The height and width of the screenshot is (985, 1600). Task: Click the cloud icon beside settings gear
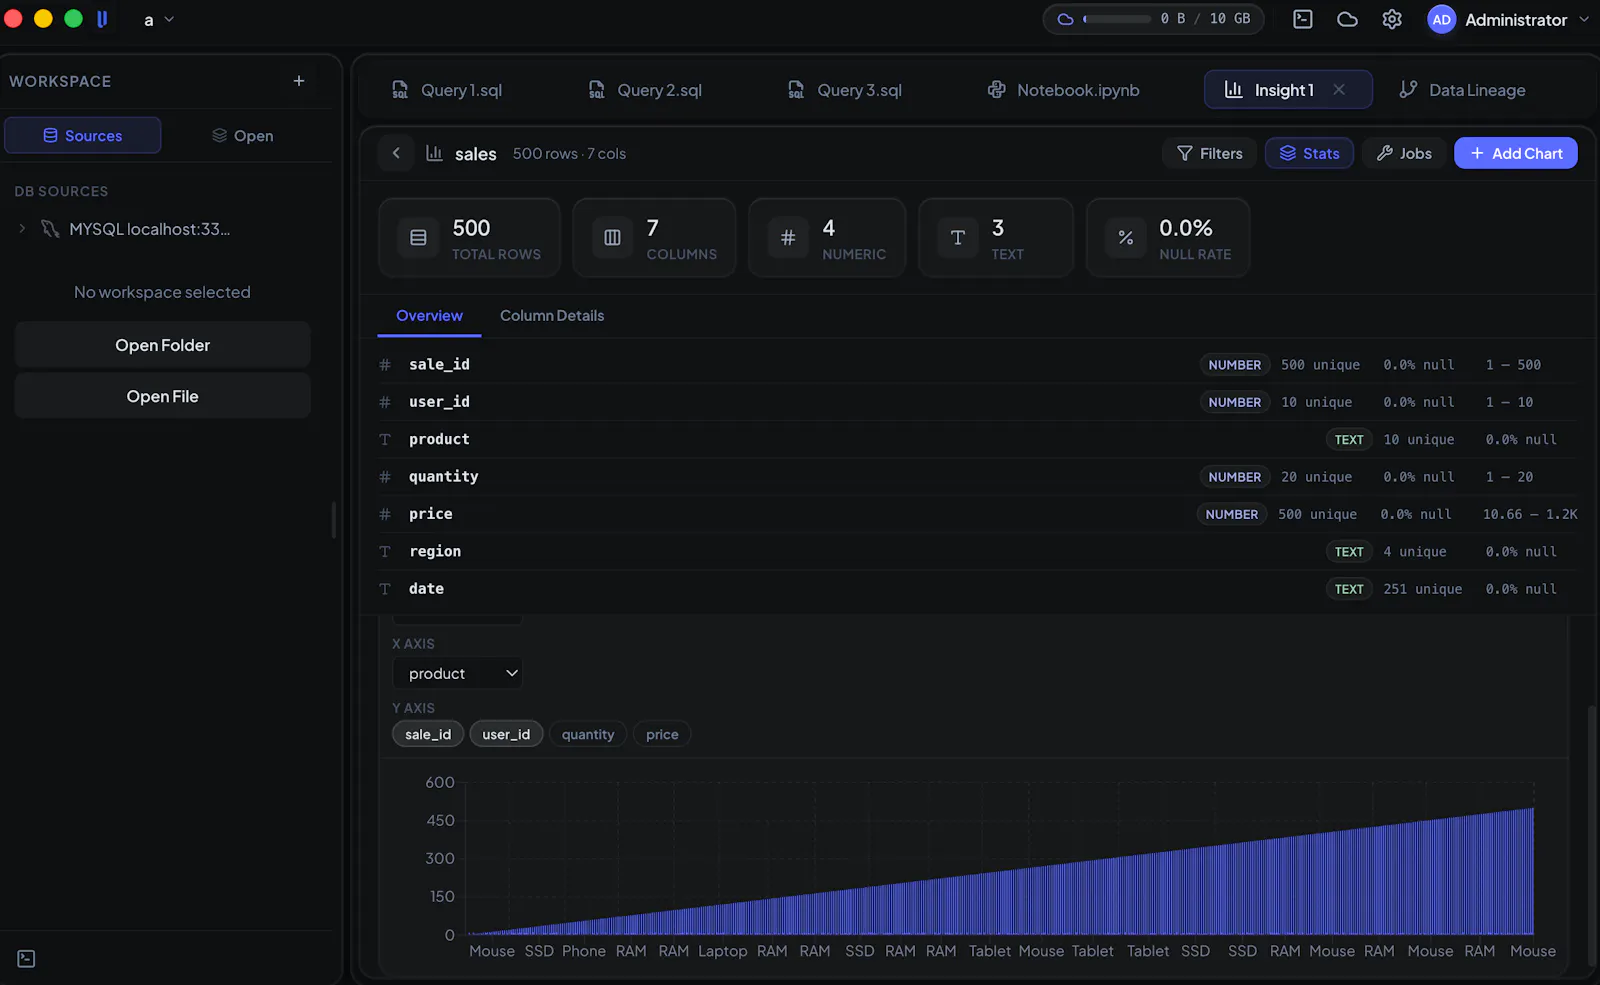tap(1347, 19)
